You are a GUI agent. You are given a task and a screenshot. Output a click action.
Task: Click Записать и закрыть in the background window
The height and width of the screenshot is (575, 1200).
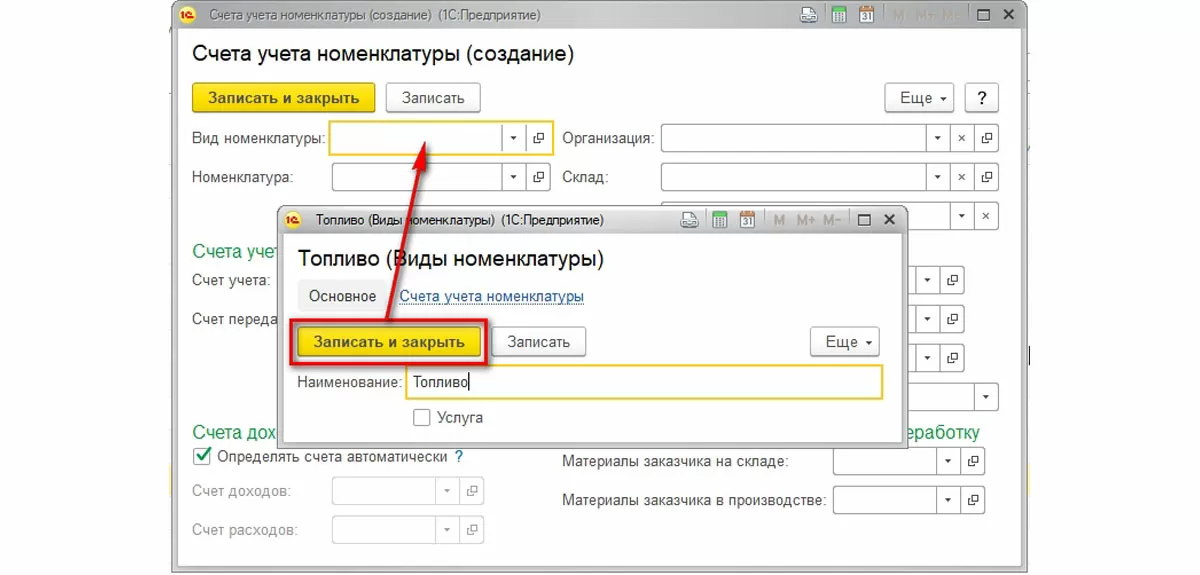[x=283, y=98]
